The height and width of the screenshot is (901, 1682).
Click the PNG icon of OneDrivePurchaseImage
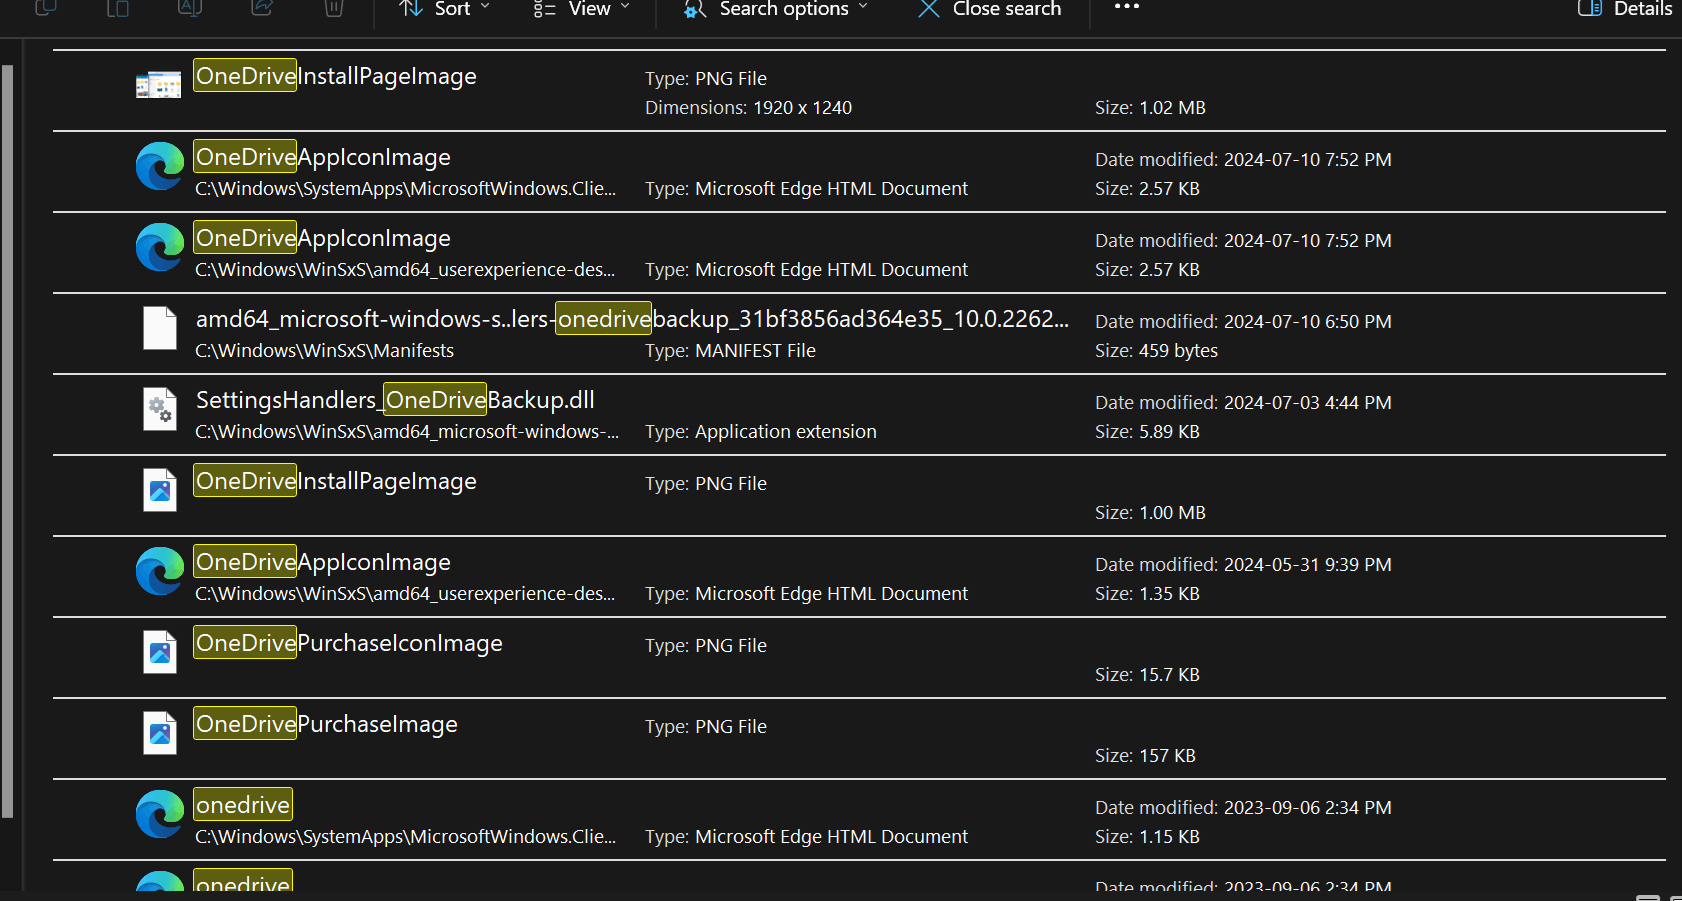(160, 733)
